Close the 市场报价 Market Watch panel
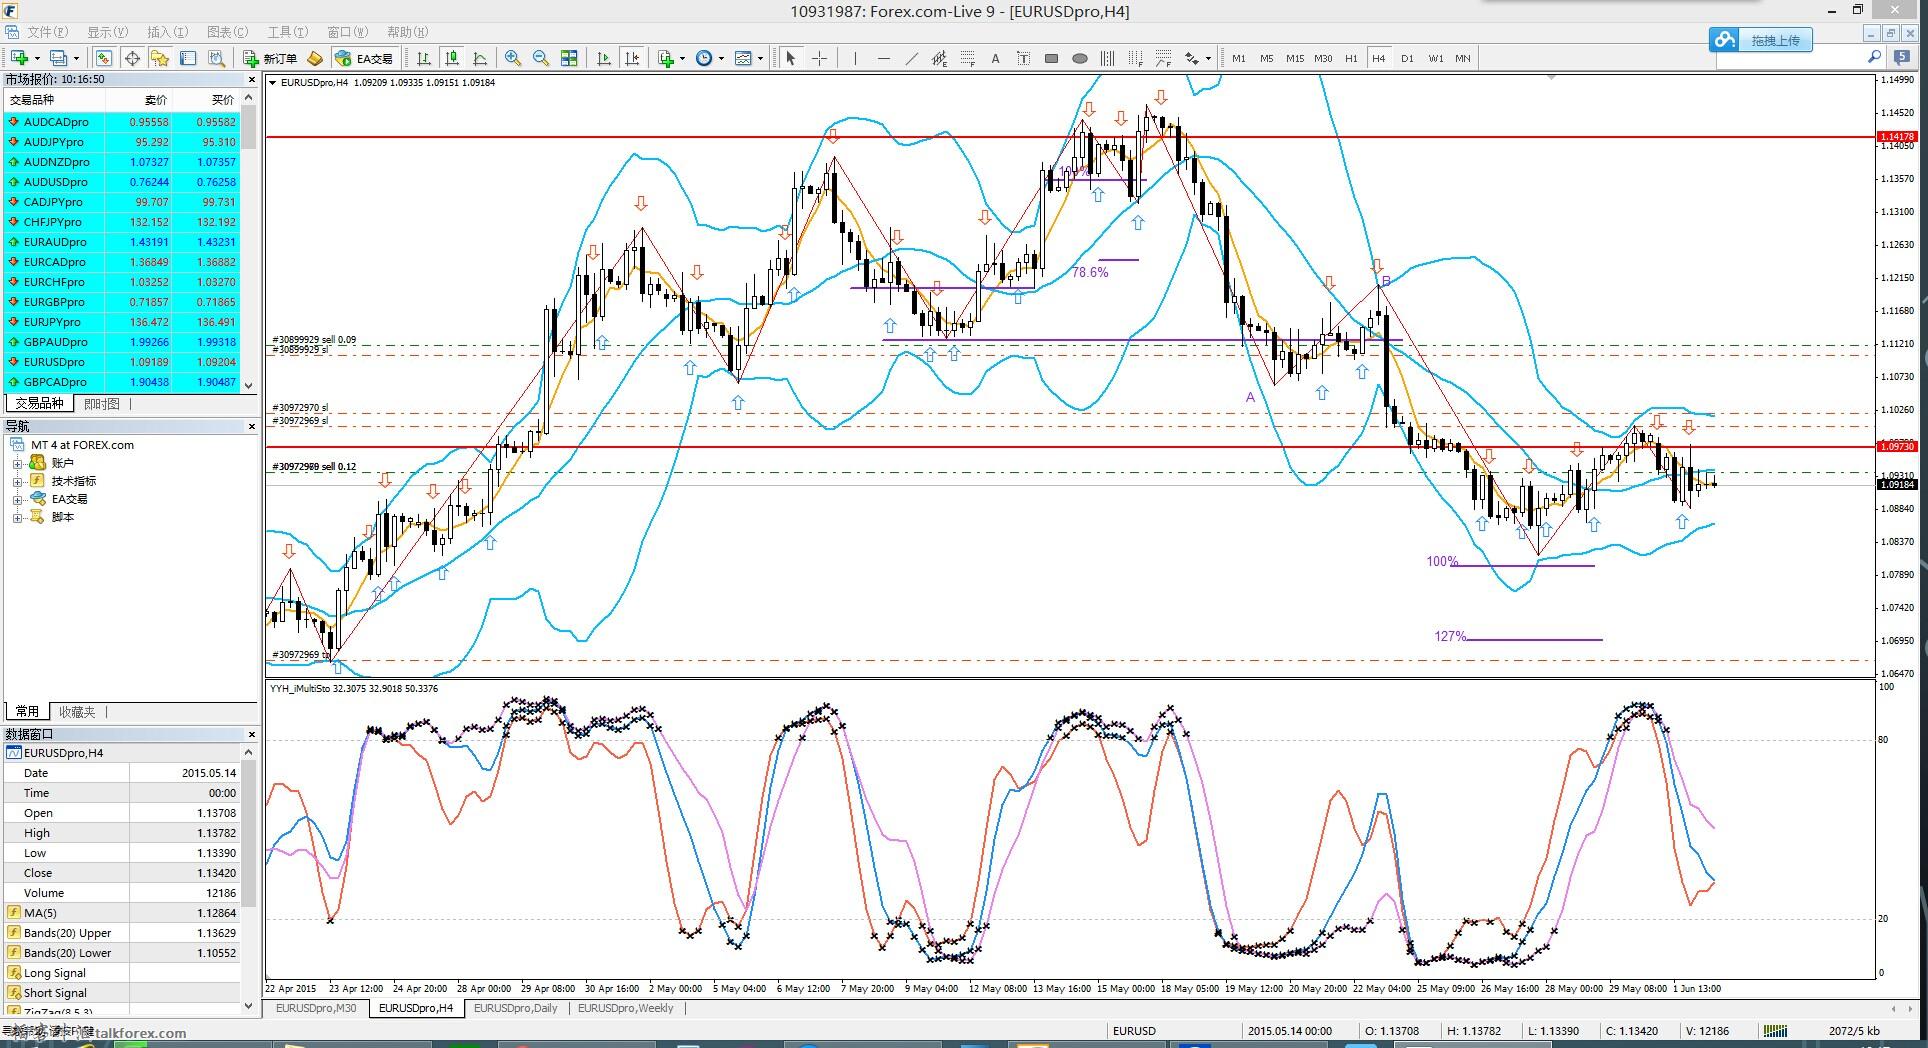The image size is (1928, 1048). pos(252,79)
